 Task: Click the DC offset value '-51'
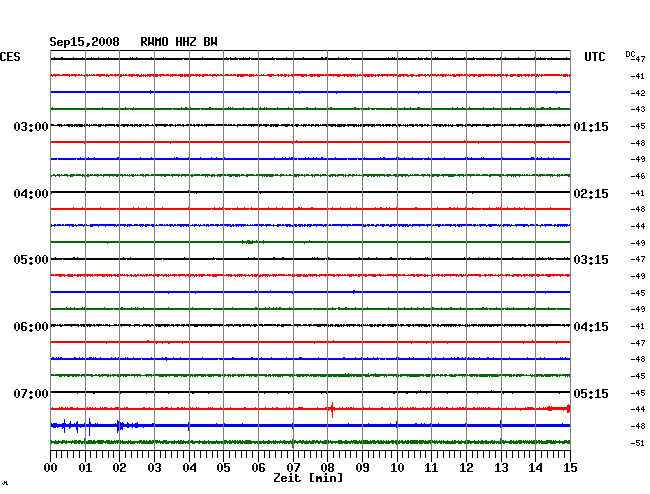tap(638, 443)
